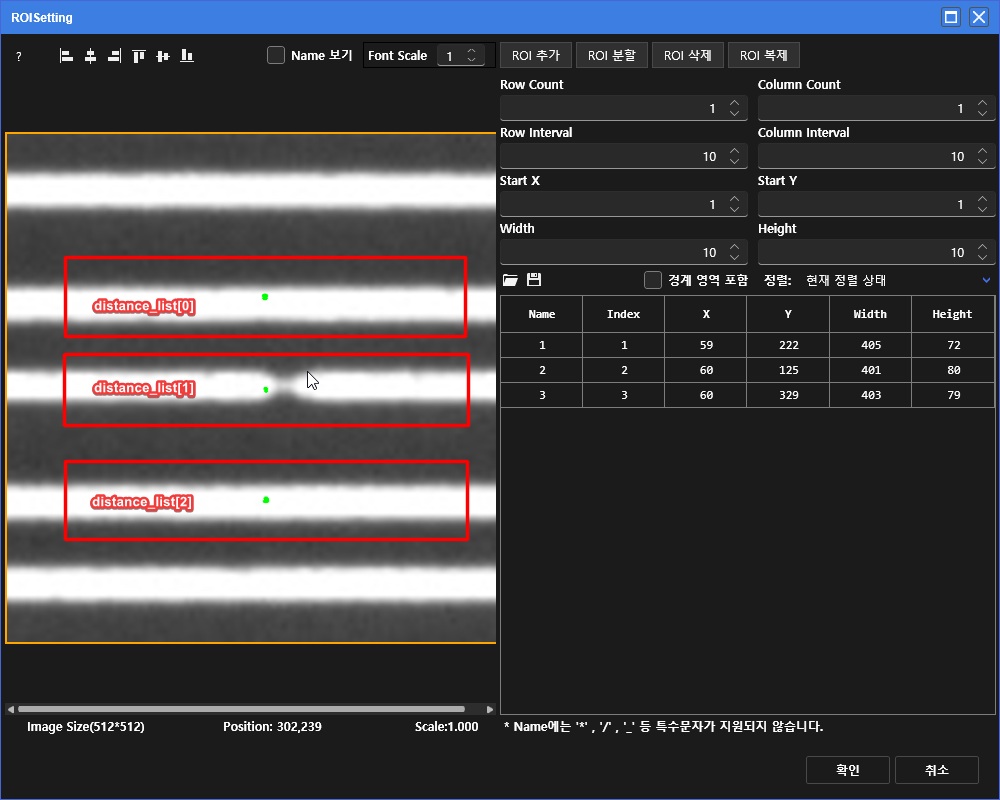Click the align vertical centers icon

pos(162,56)
